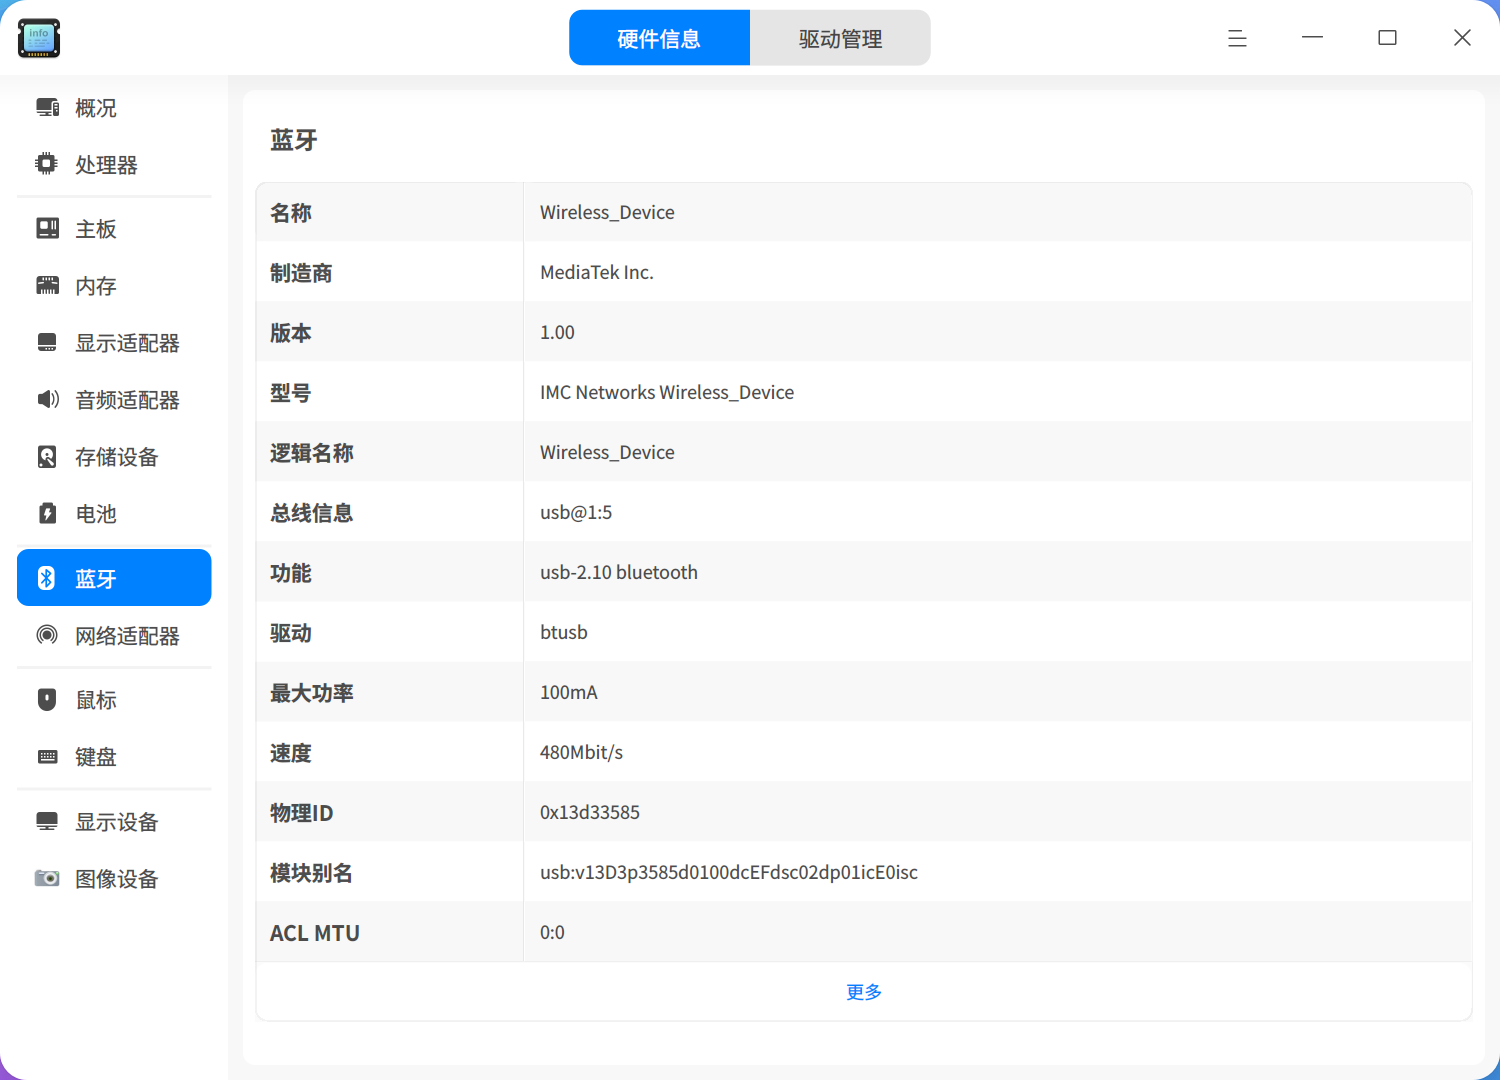Viewport: 1500px width, 1080px height.
Task: Close the device manager window
Action: [x=1462, y=38]
